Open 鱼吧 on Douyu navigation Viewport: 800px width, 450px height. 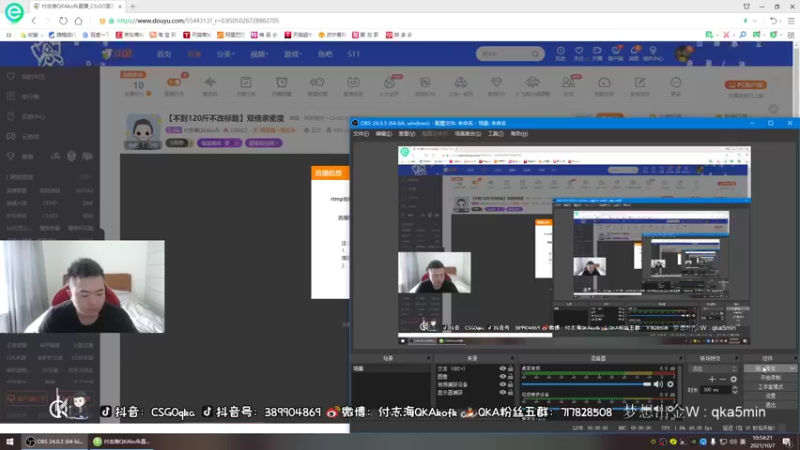coord(324,54)
